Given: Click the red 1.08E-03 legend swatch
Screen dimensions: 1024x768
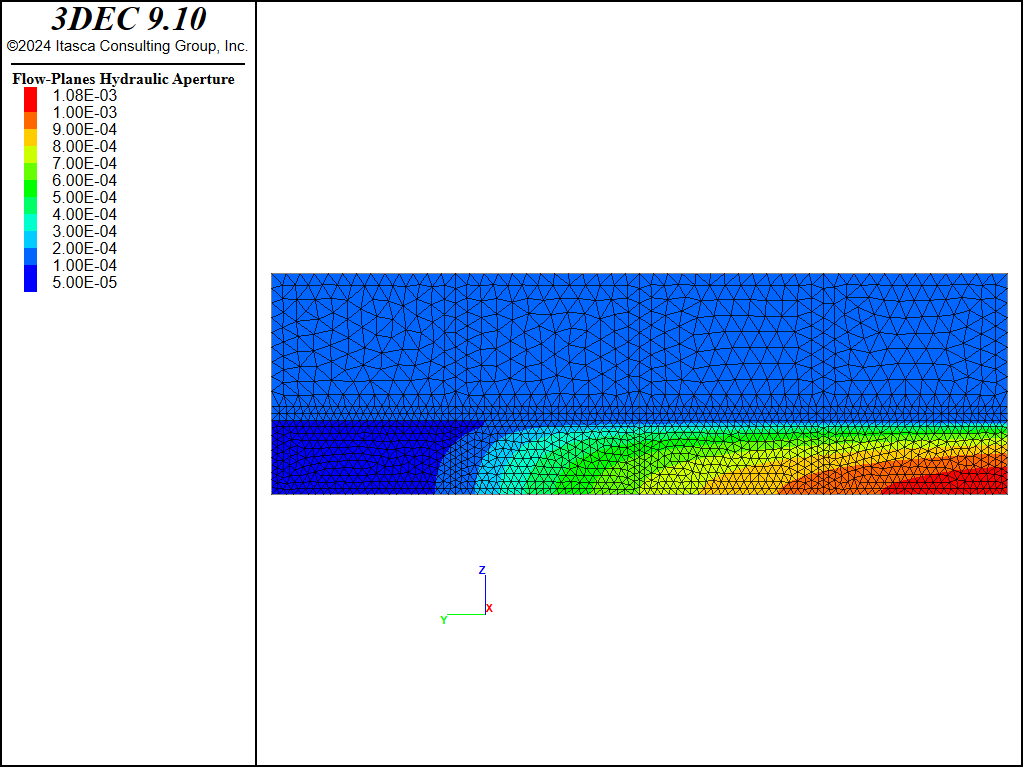Looking at the screenshot, I should click(x=31, y=96).
